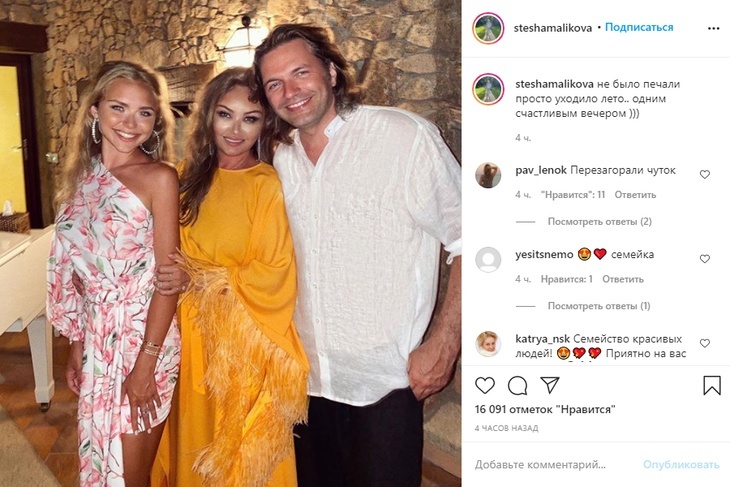Image resolution: width=730 pixels, height=487 pixels.
Task: Open the comment speech bubble icon
Action: click(x=517, y=386)
